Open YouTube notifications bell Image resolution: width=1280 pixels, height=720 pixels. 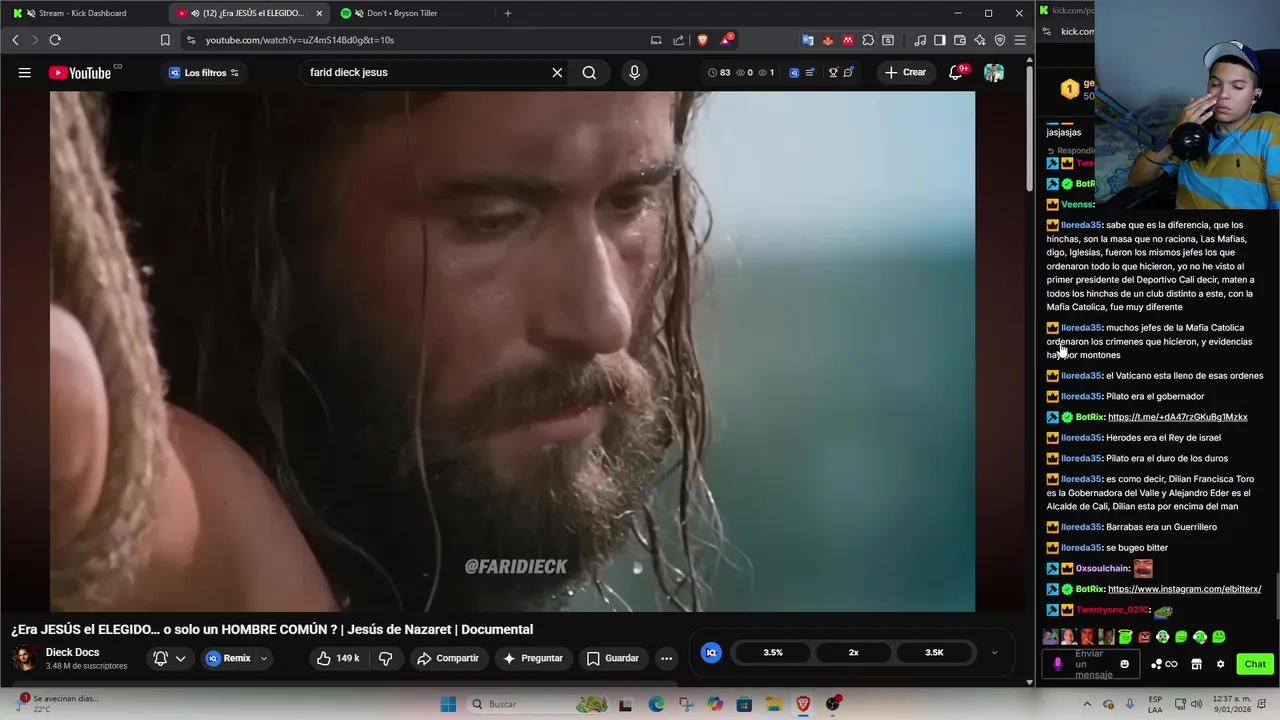[x=957, y=72]
